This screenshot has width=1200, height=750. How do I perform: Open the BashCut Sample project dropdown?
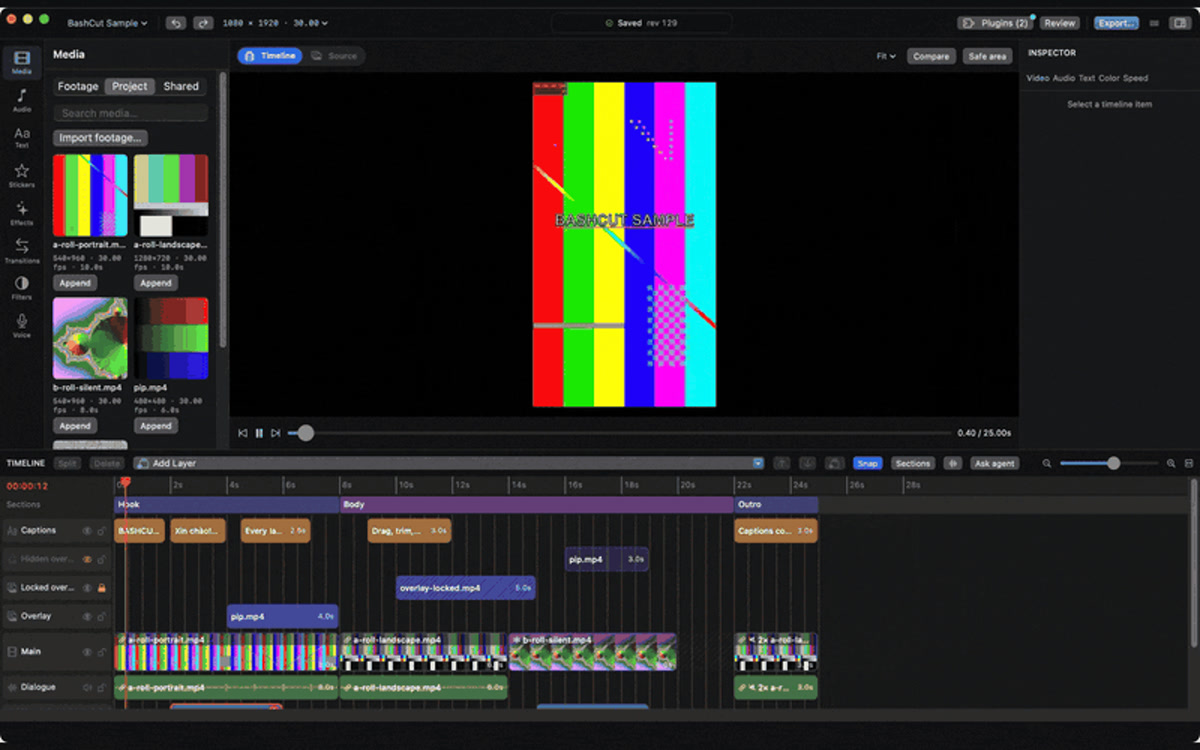[107, 22]
